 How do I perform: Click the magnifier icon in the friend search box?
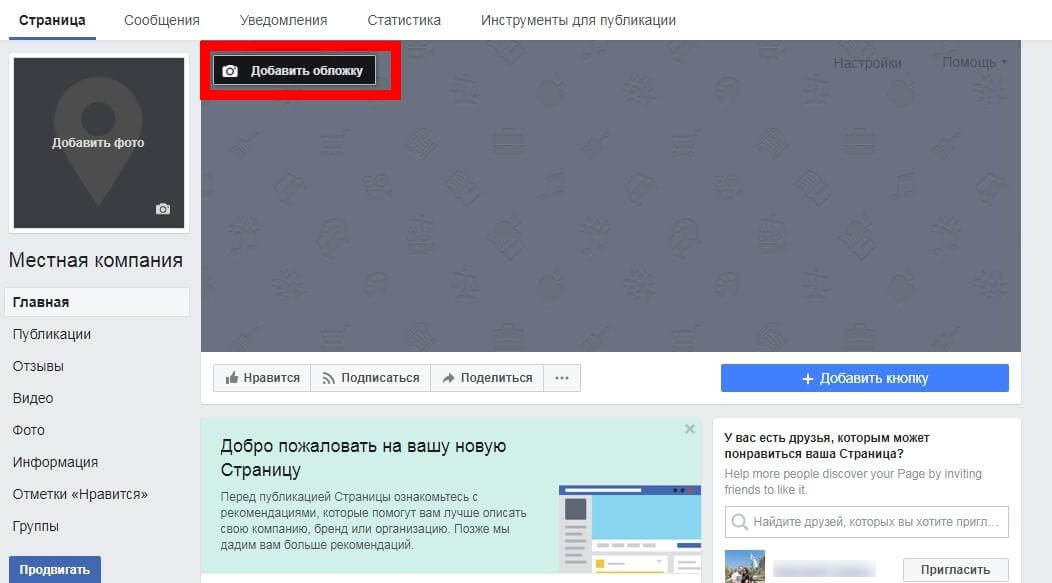pyautogui.click(x=738, y=521)
